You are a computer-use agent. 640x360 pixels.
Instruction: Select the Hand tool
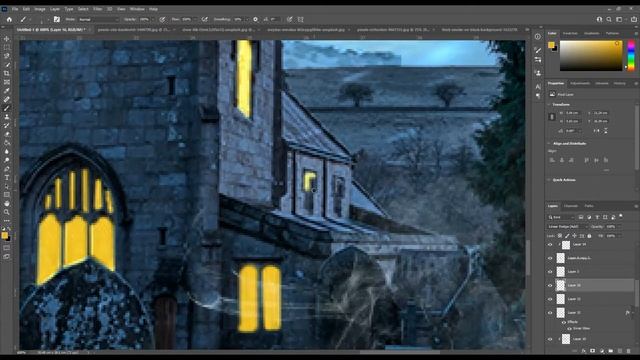coord(7,204)
